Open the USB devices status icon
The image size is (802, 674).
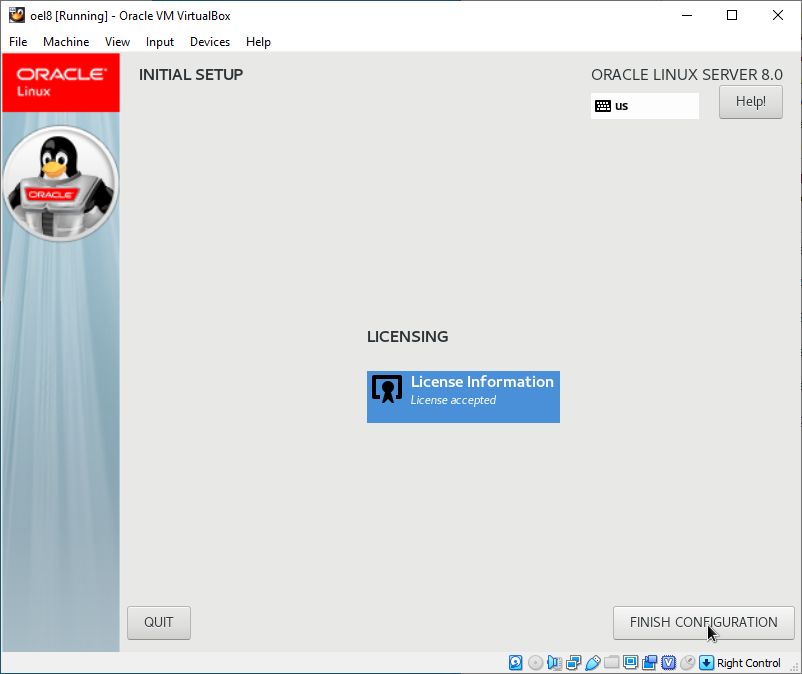pyautogui.click(x=593, y=663)
